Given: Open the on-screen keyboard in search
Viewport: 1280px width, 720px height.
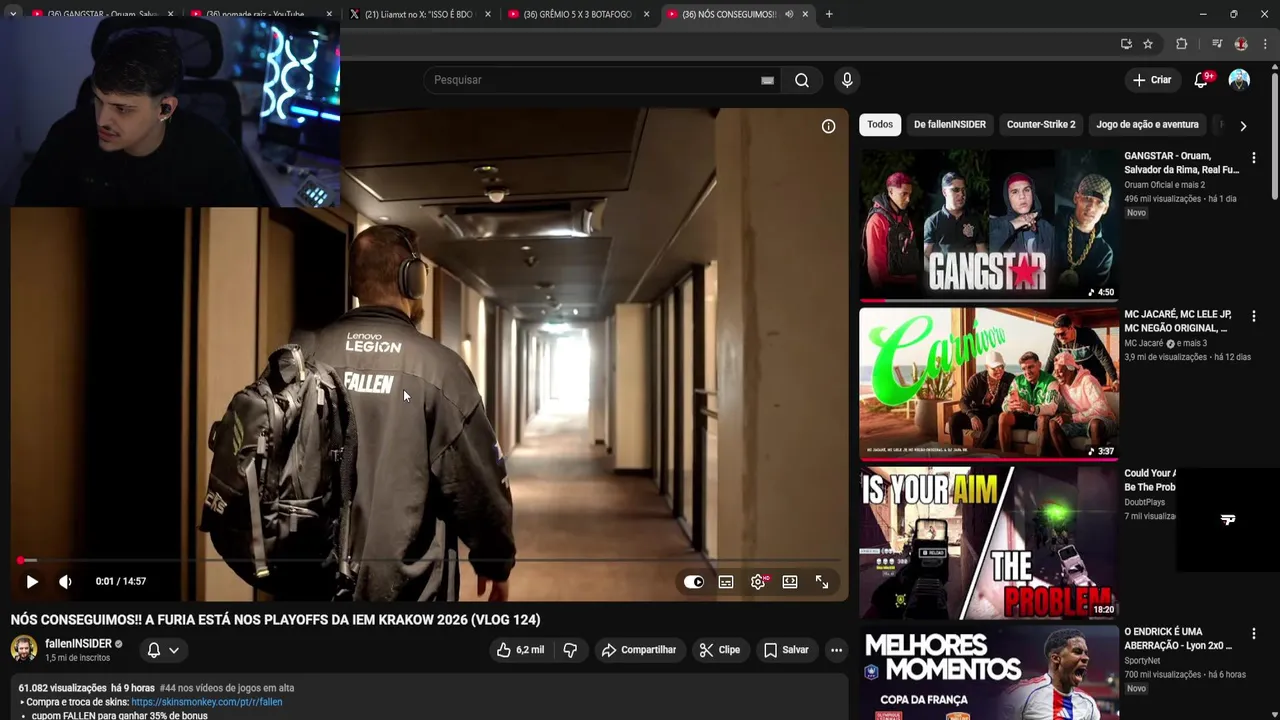Looking at the screenshot, I should click(x=767, y=80).
